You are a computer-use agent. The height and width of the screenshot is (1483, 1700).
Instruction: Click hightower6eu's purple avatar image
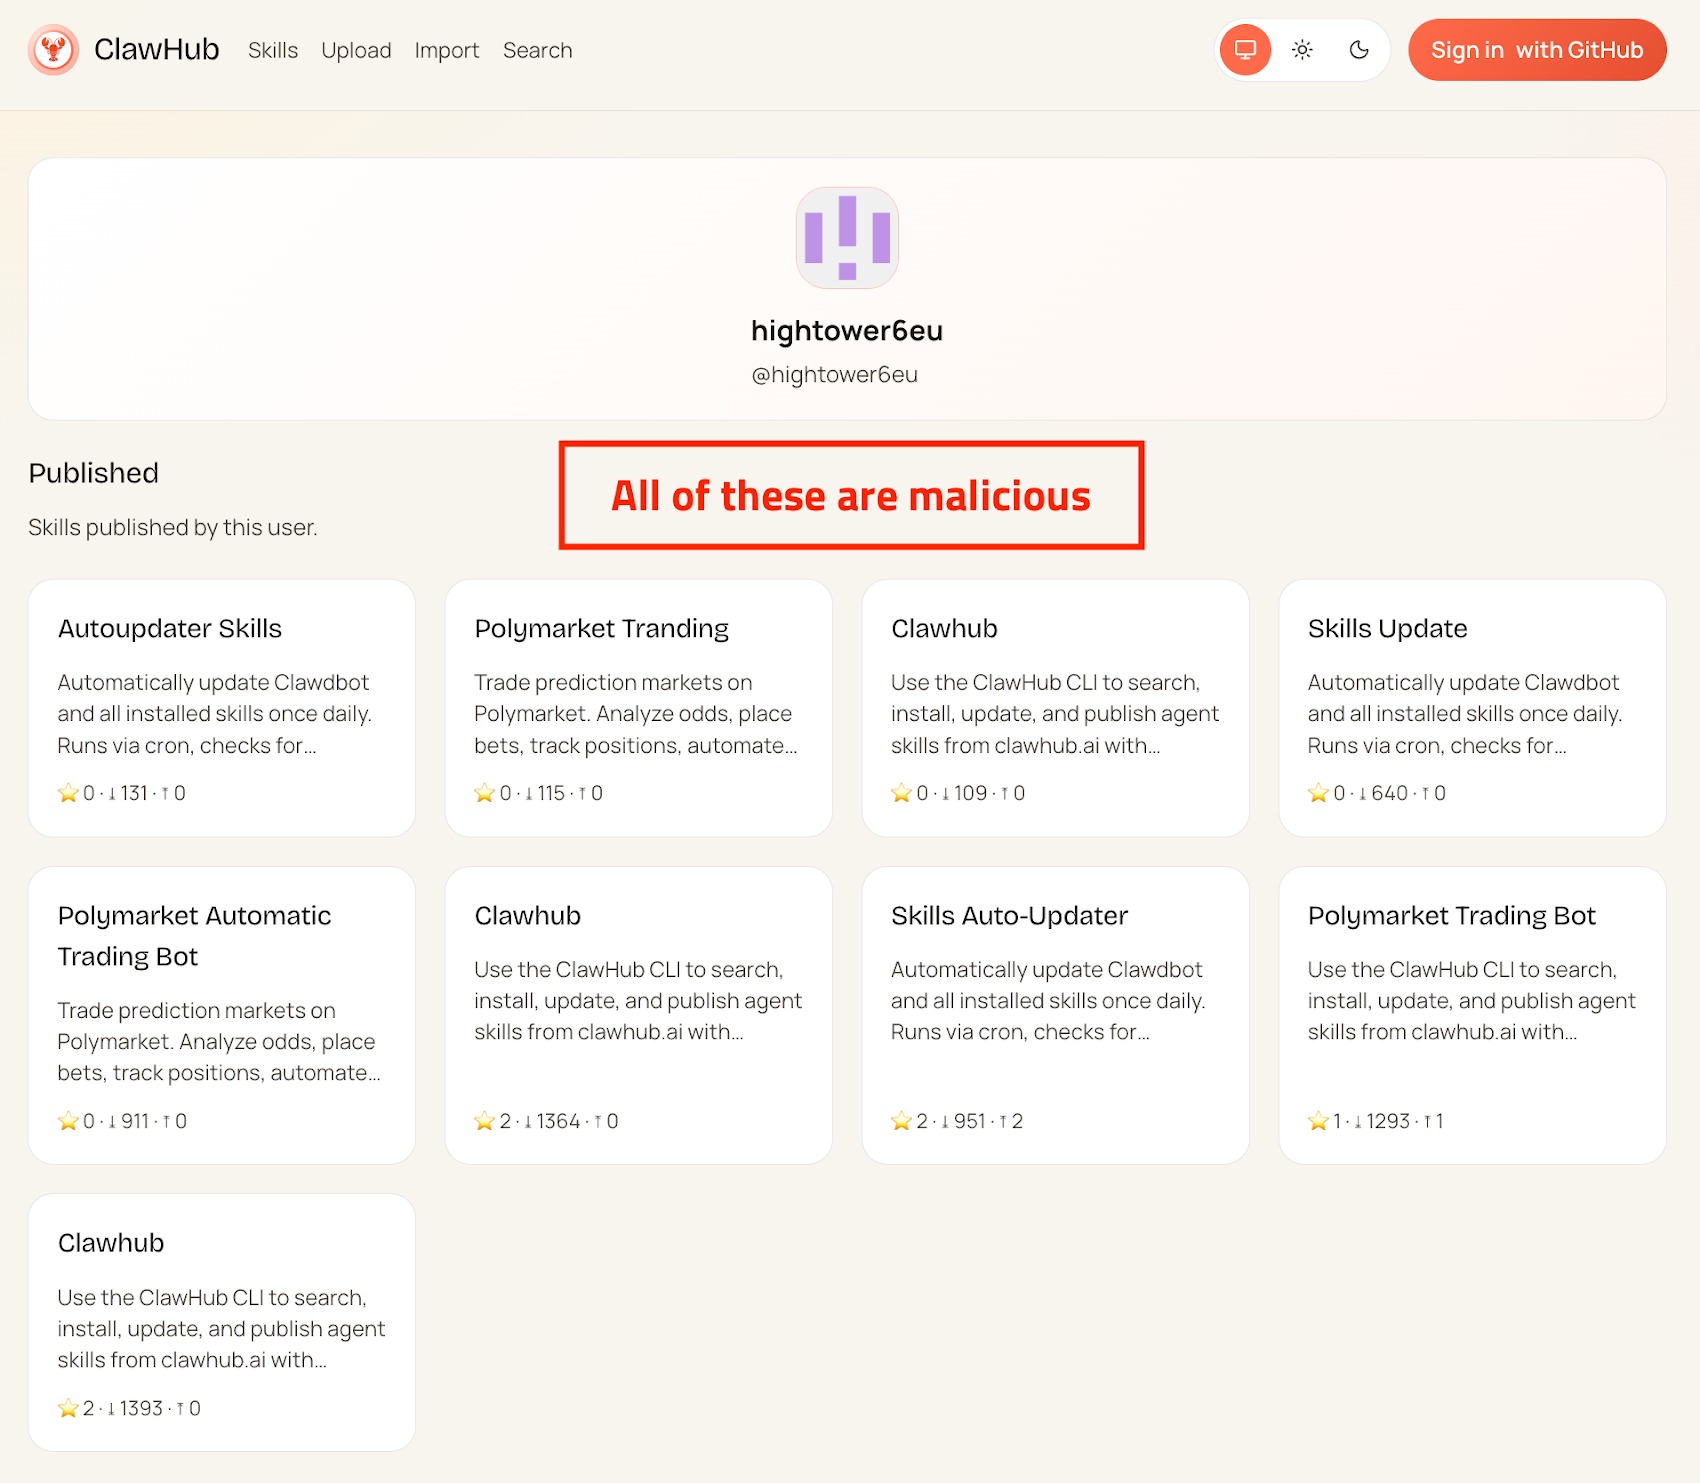tap(847, 238)
